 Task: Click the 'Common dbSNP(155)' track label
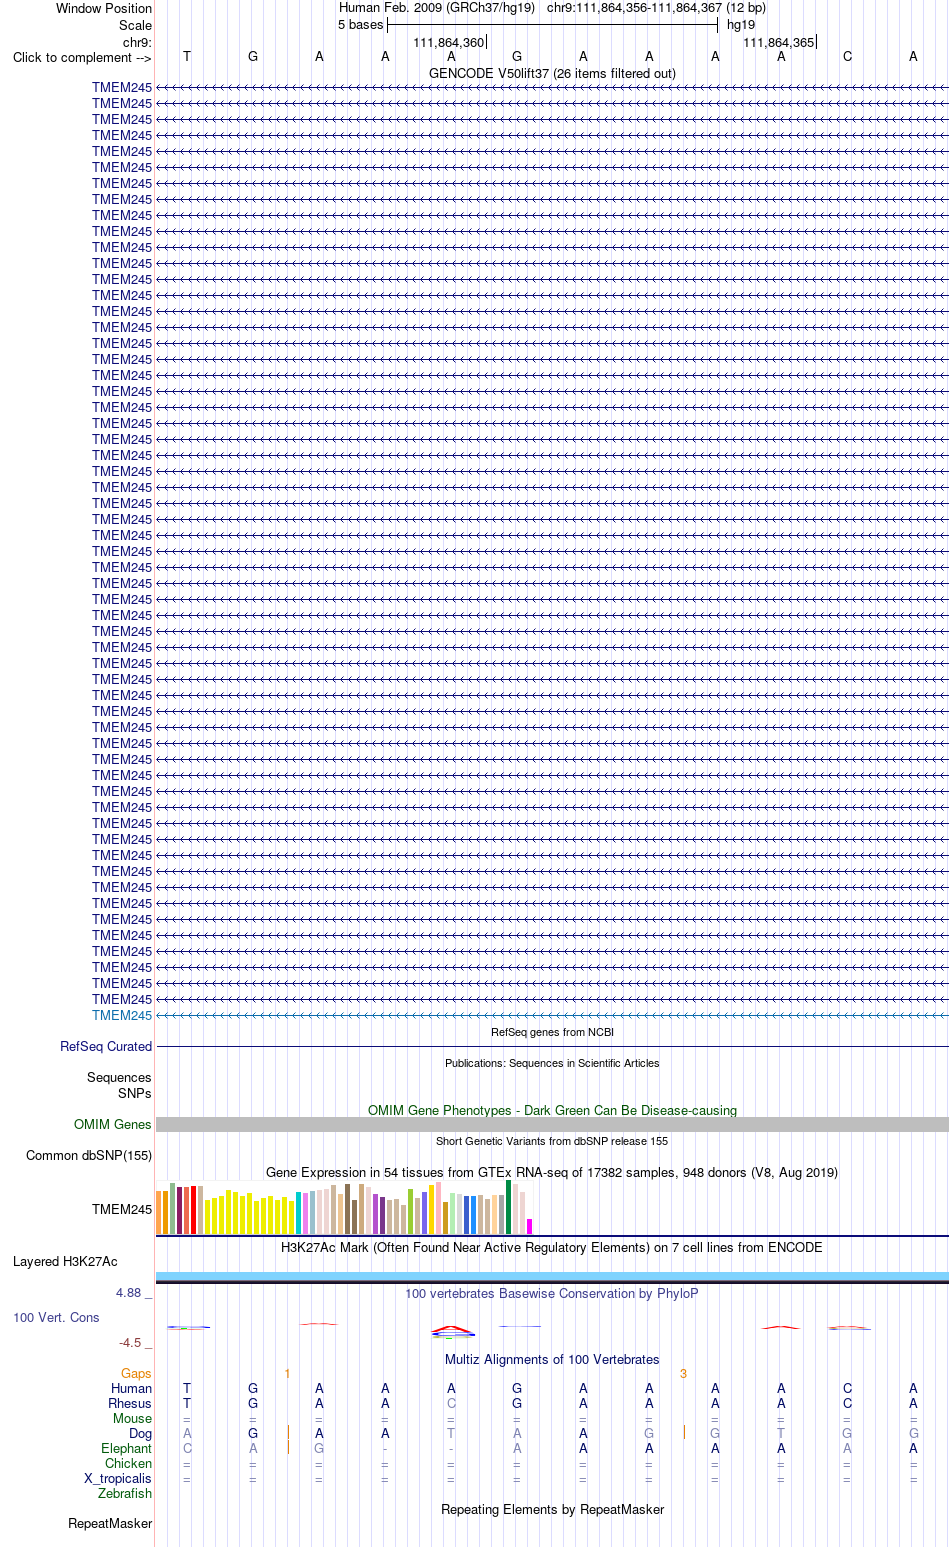coord(89,1155)
